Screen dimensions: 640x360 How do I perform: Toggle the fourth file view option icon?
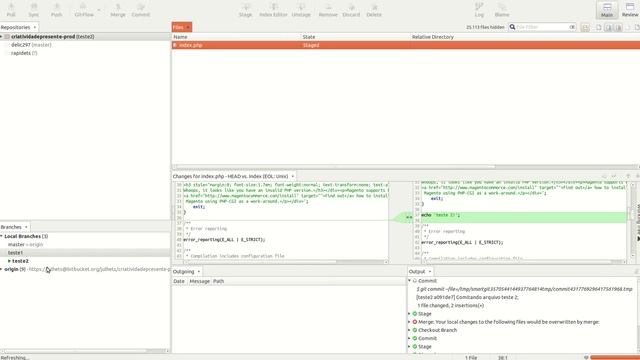618,27
